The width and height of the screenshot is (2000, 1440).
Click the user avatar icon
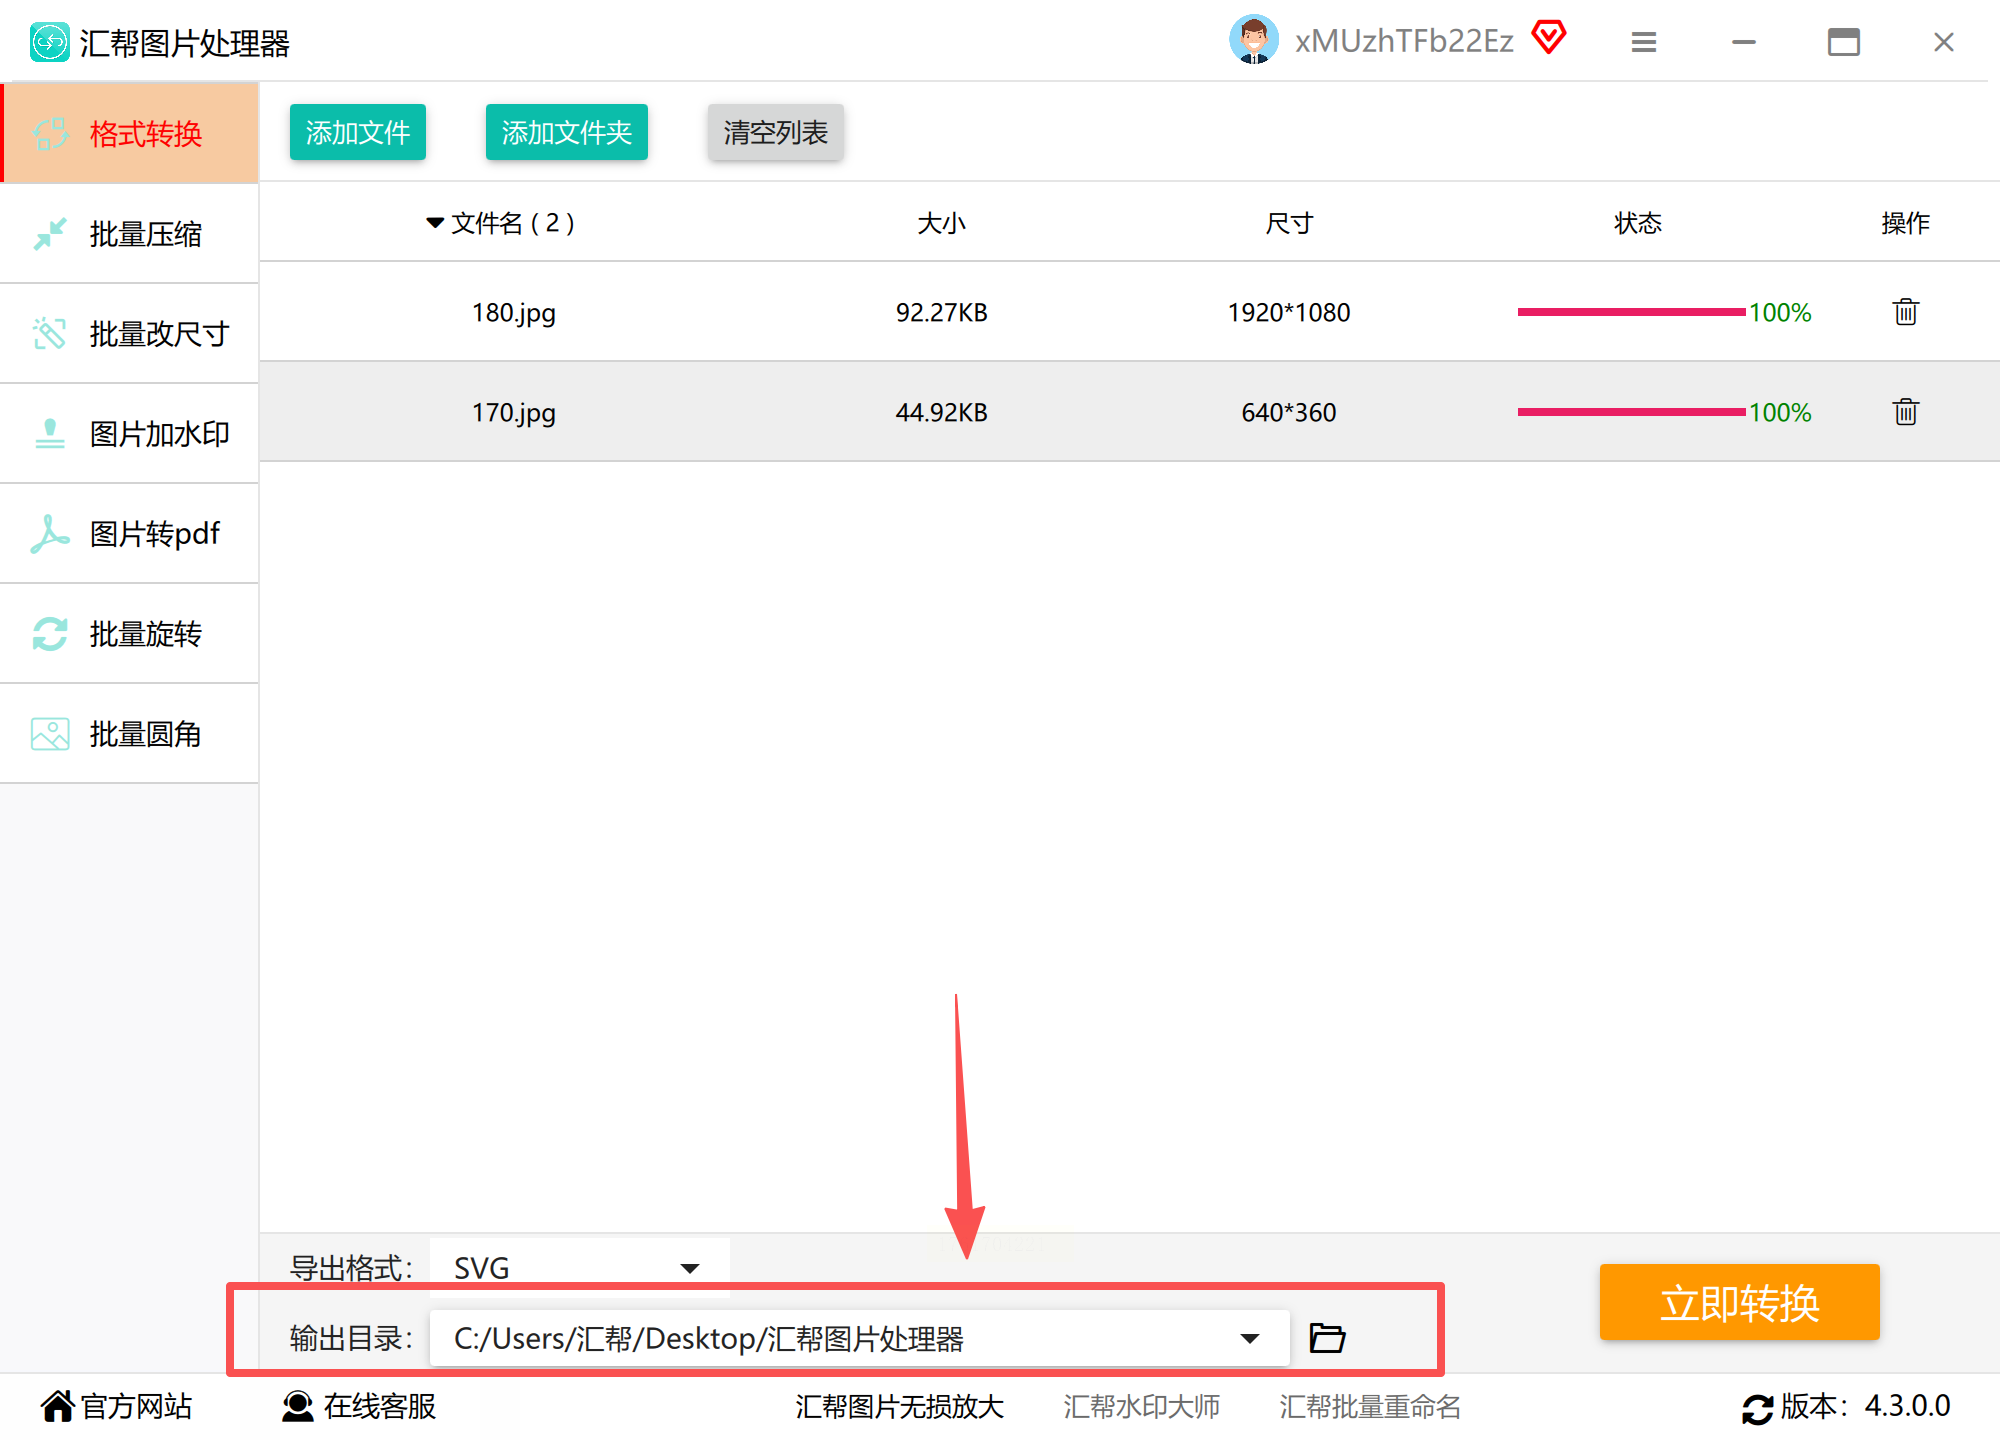coord(1253,41)
